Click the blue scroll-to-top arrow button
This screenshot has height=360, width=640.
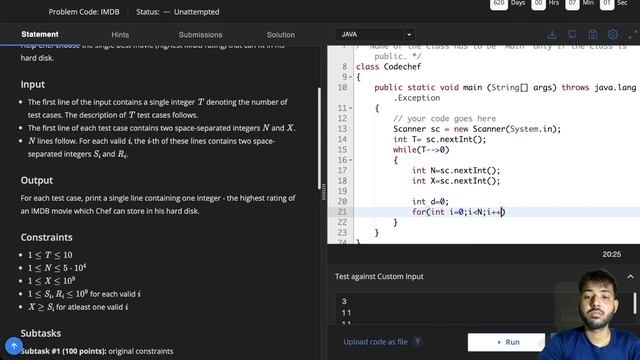click(13, 346)
